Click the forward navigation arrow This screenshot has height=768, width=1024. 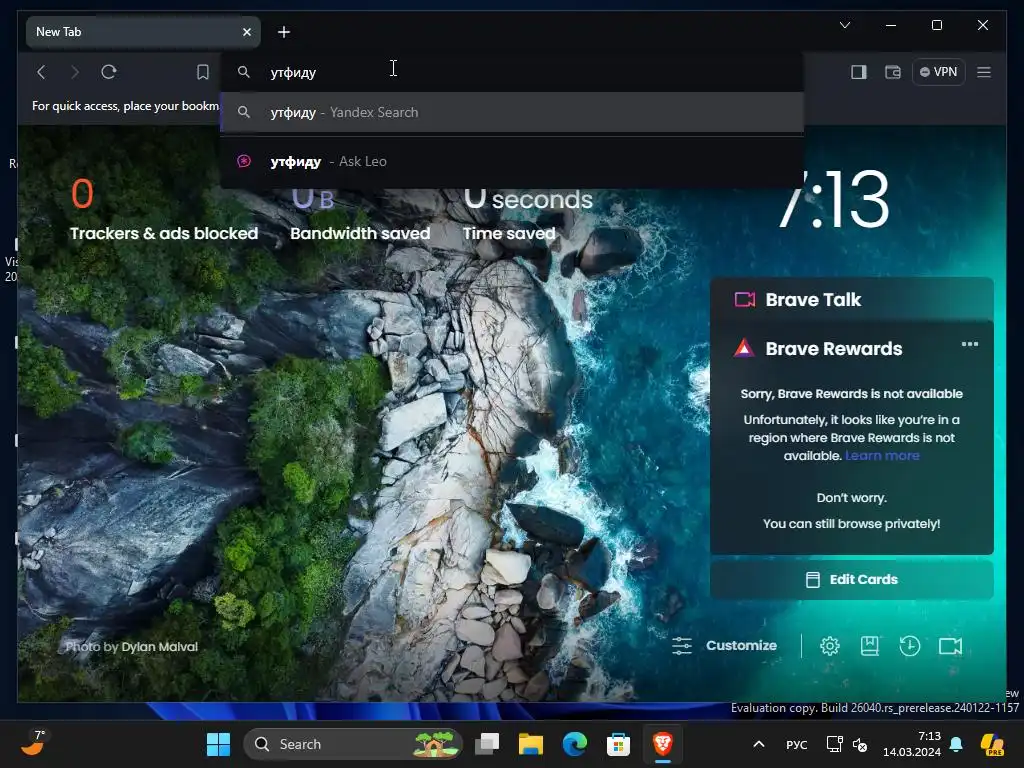coord(74,72)
